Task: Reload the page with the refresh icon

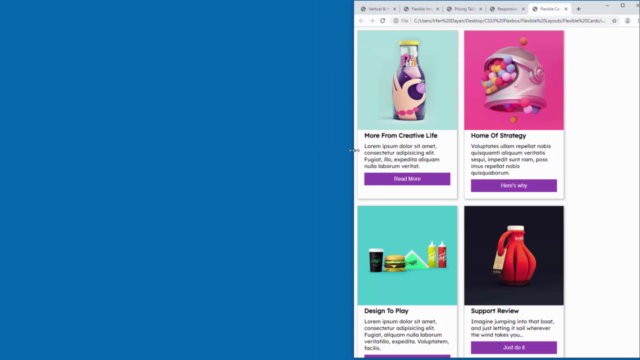Action: [382, 21]
